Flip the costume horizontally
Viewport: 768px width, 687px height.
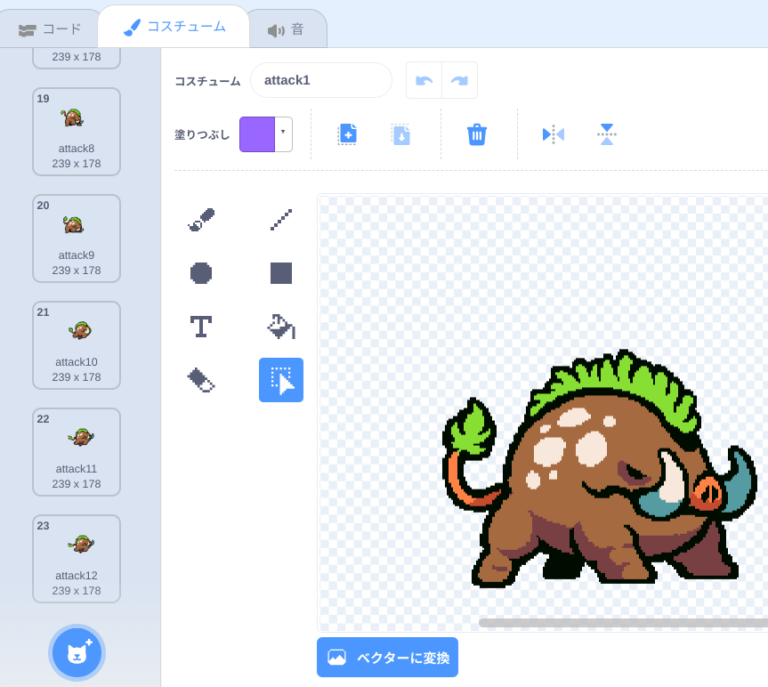(x=553, y=134)
